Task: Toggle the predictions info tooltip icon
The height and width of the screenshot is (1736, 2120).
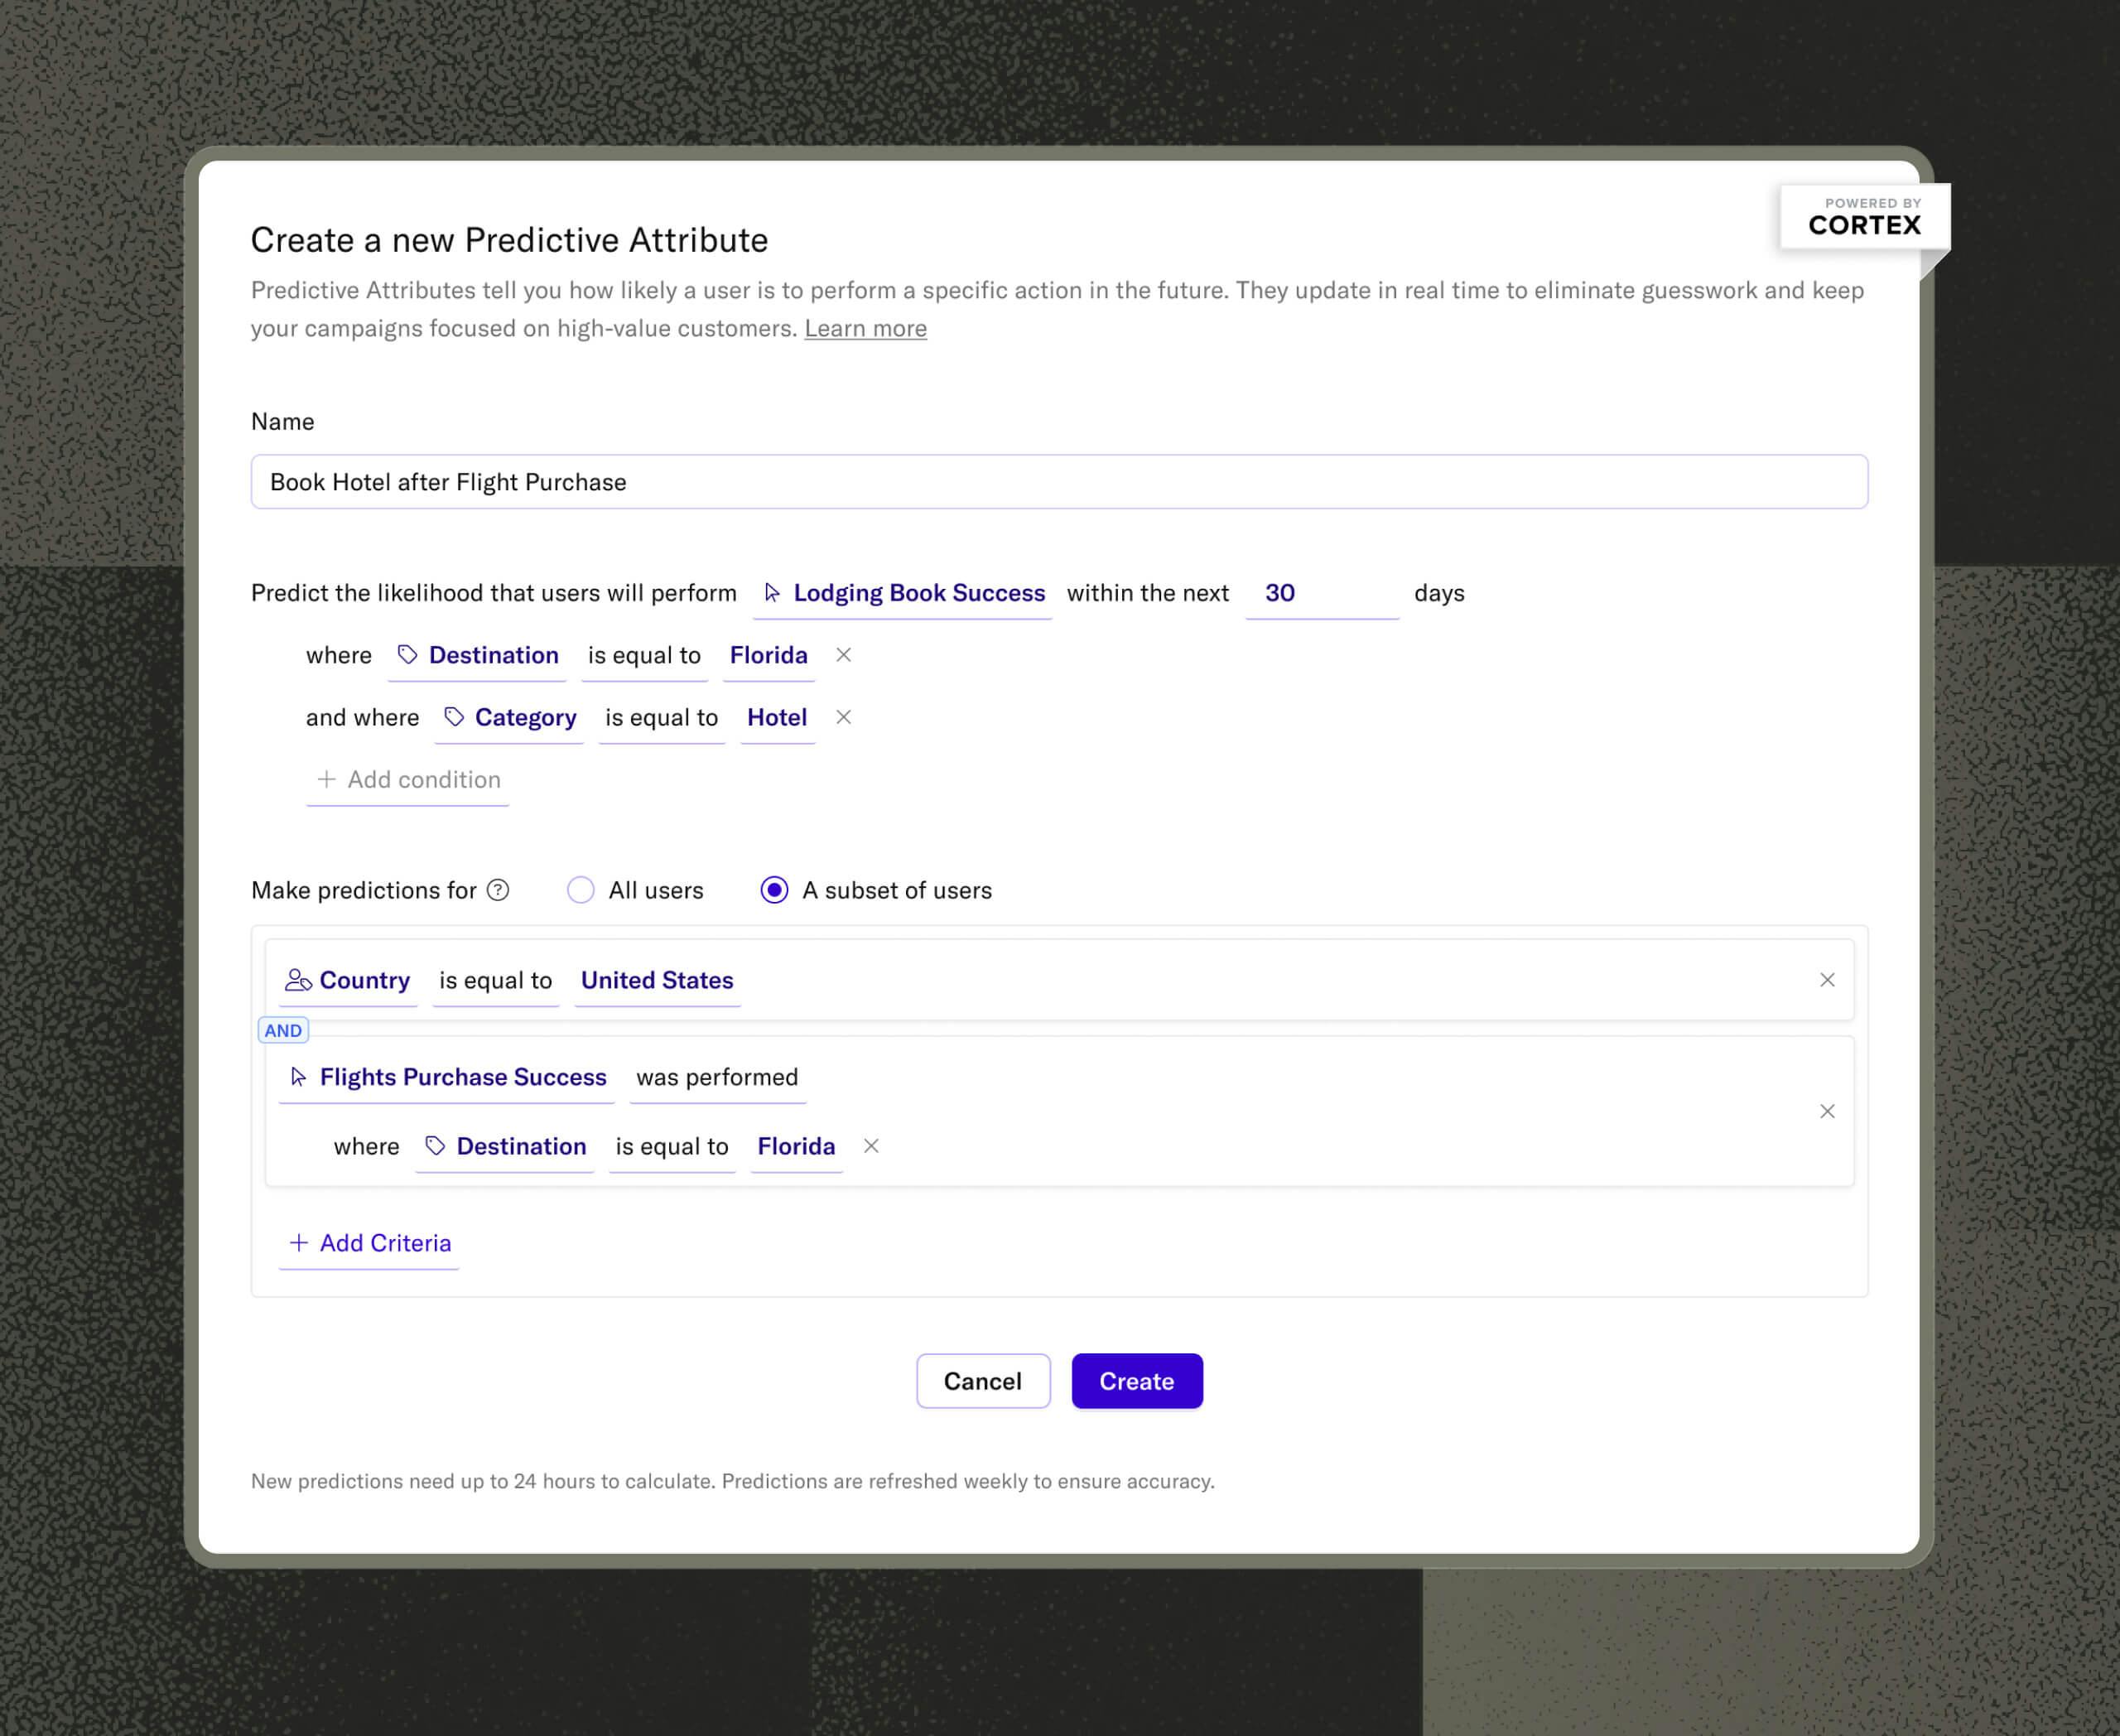Action: [x=500, y=890]
